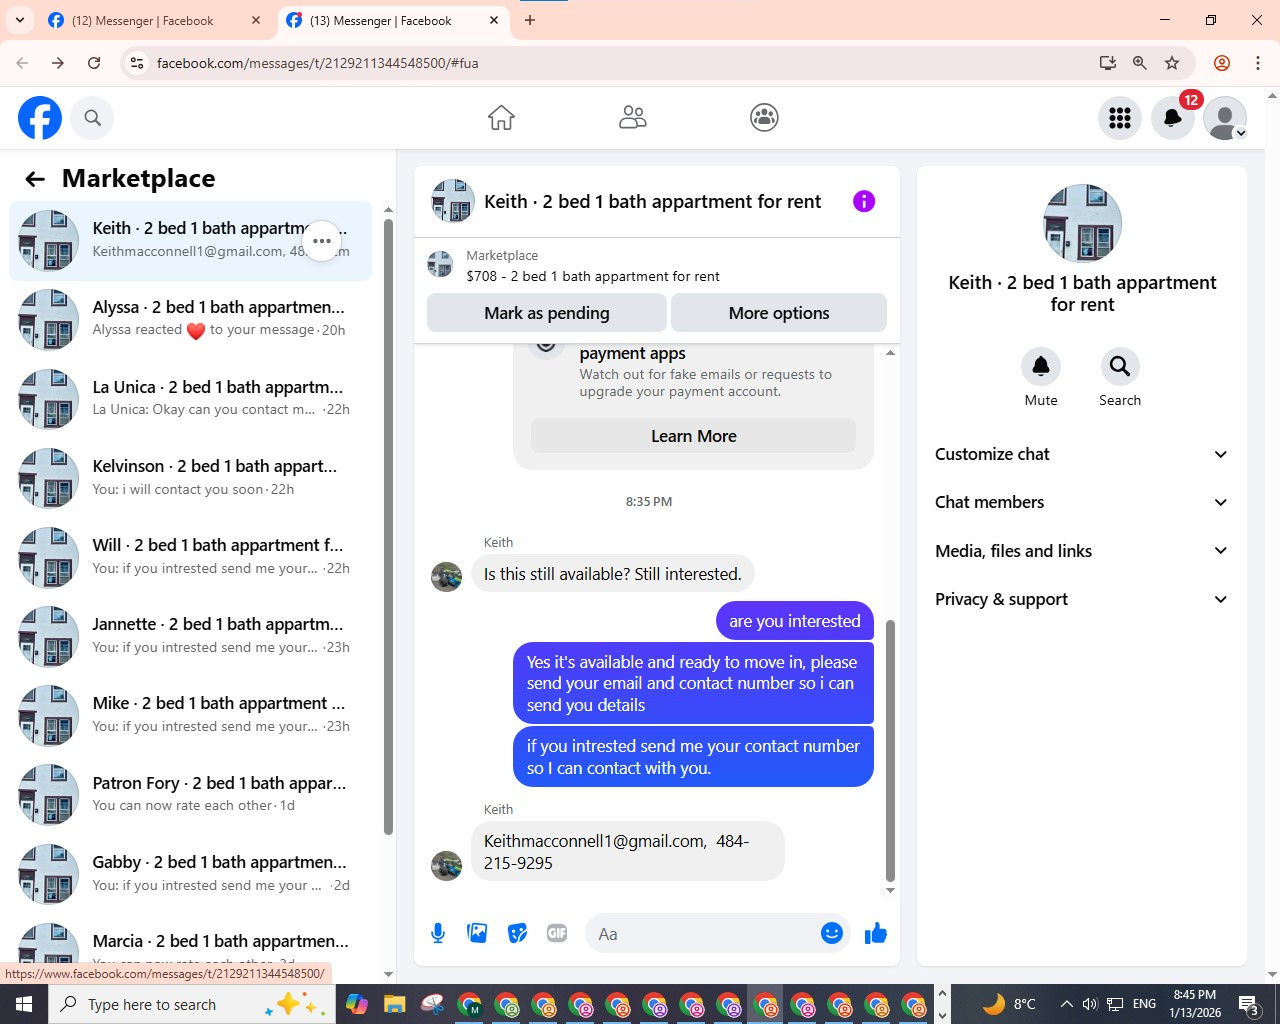Viewport: 1280px width, 1024px height.
Task: Click the chat messages vertical scrollbar
Action: coord(890,750)
